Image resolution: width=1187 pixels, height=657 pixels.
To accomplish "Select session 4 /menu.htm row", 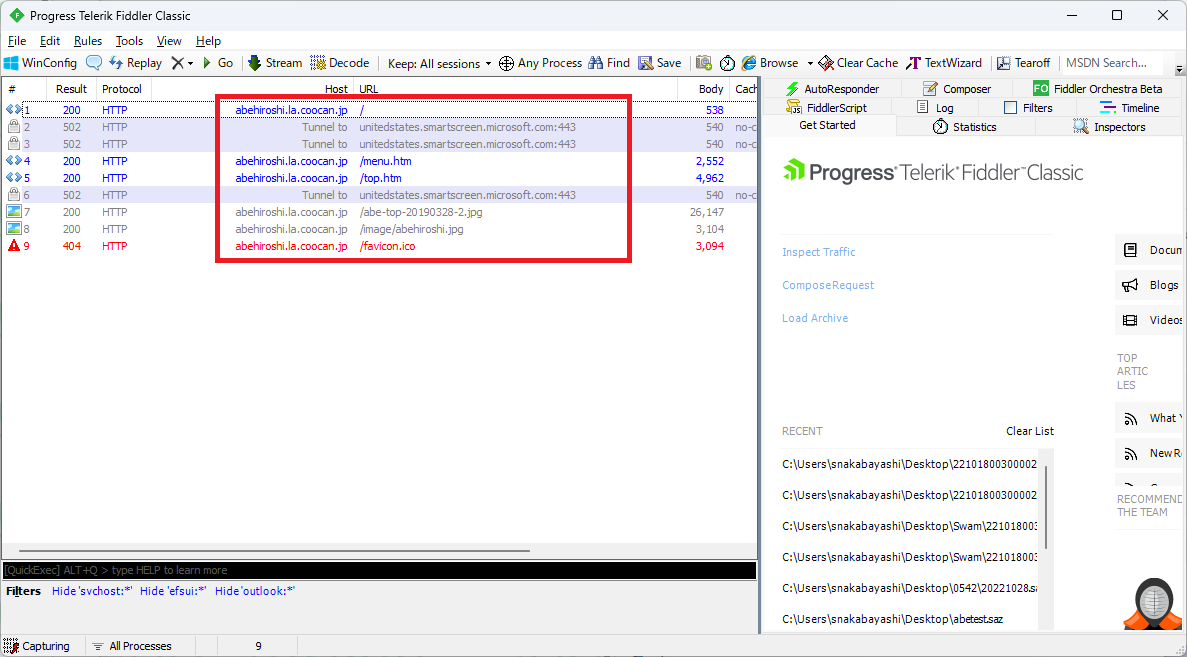I will coord(379,160).
